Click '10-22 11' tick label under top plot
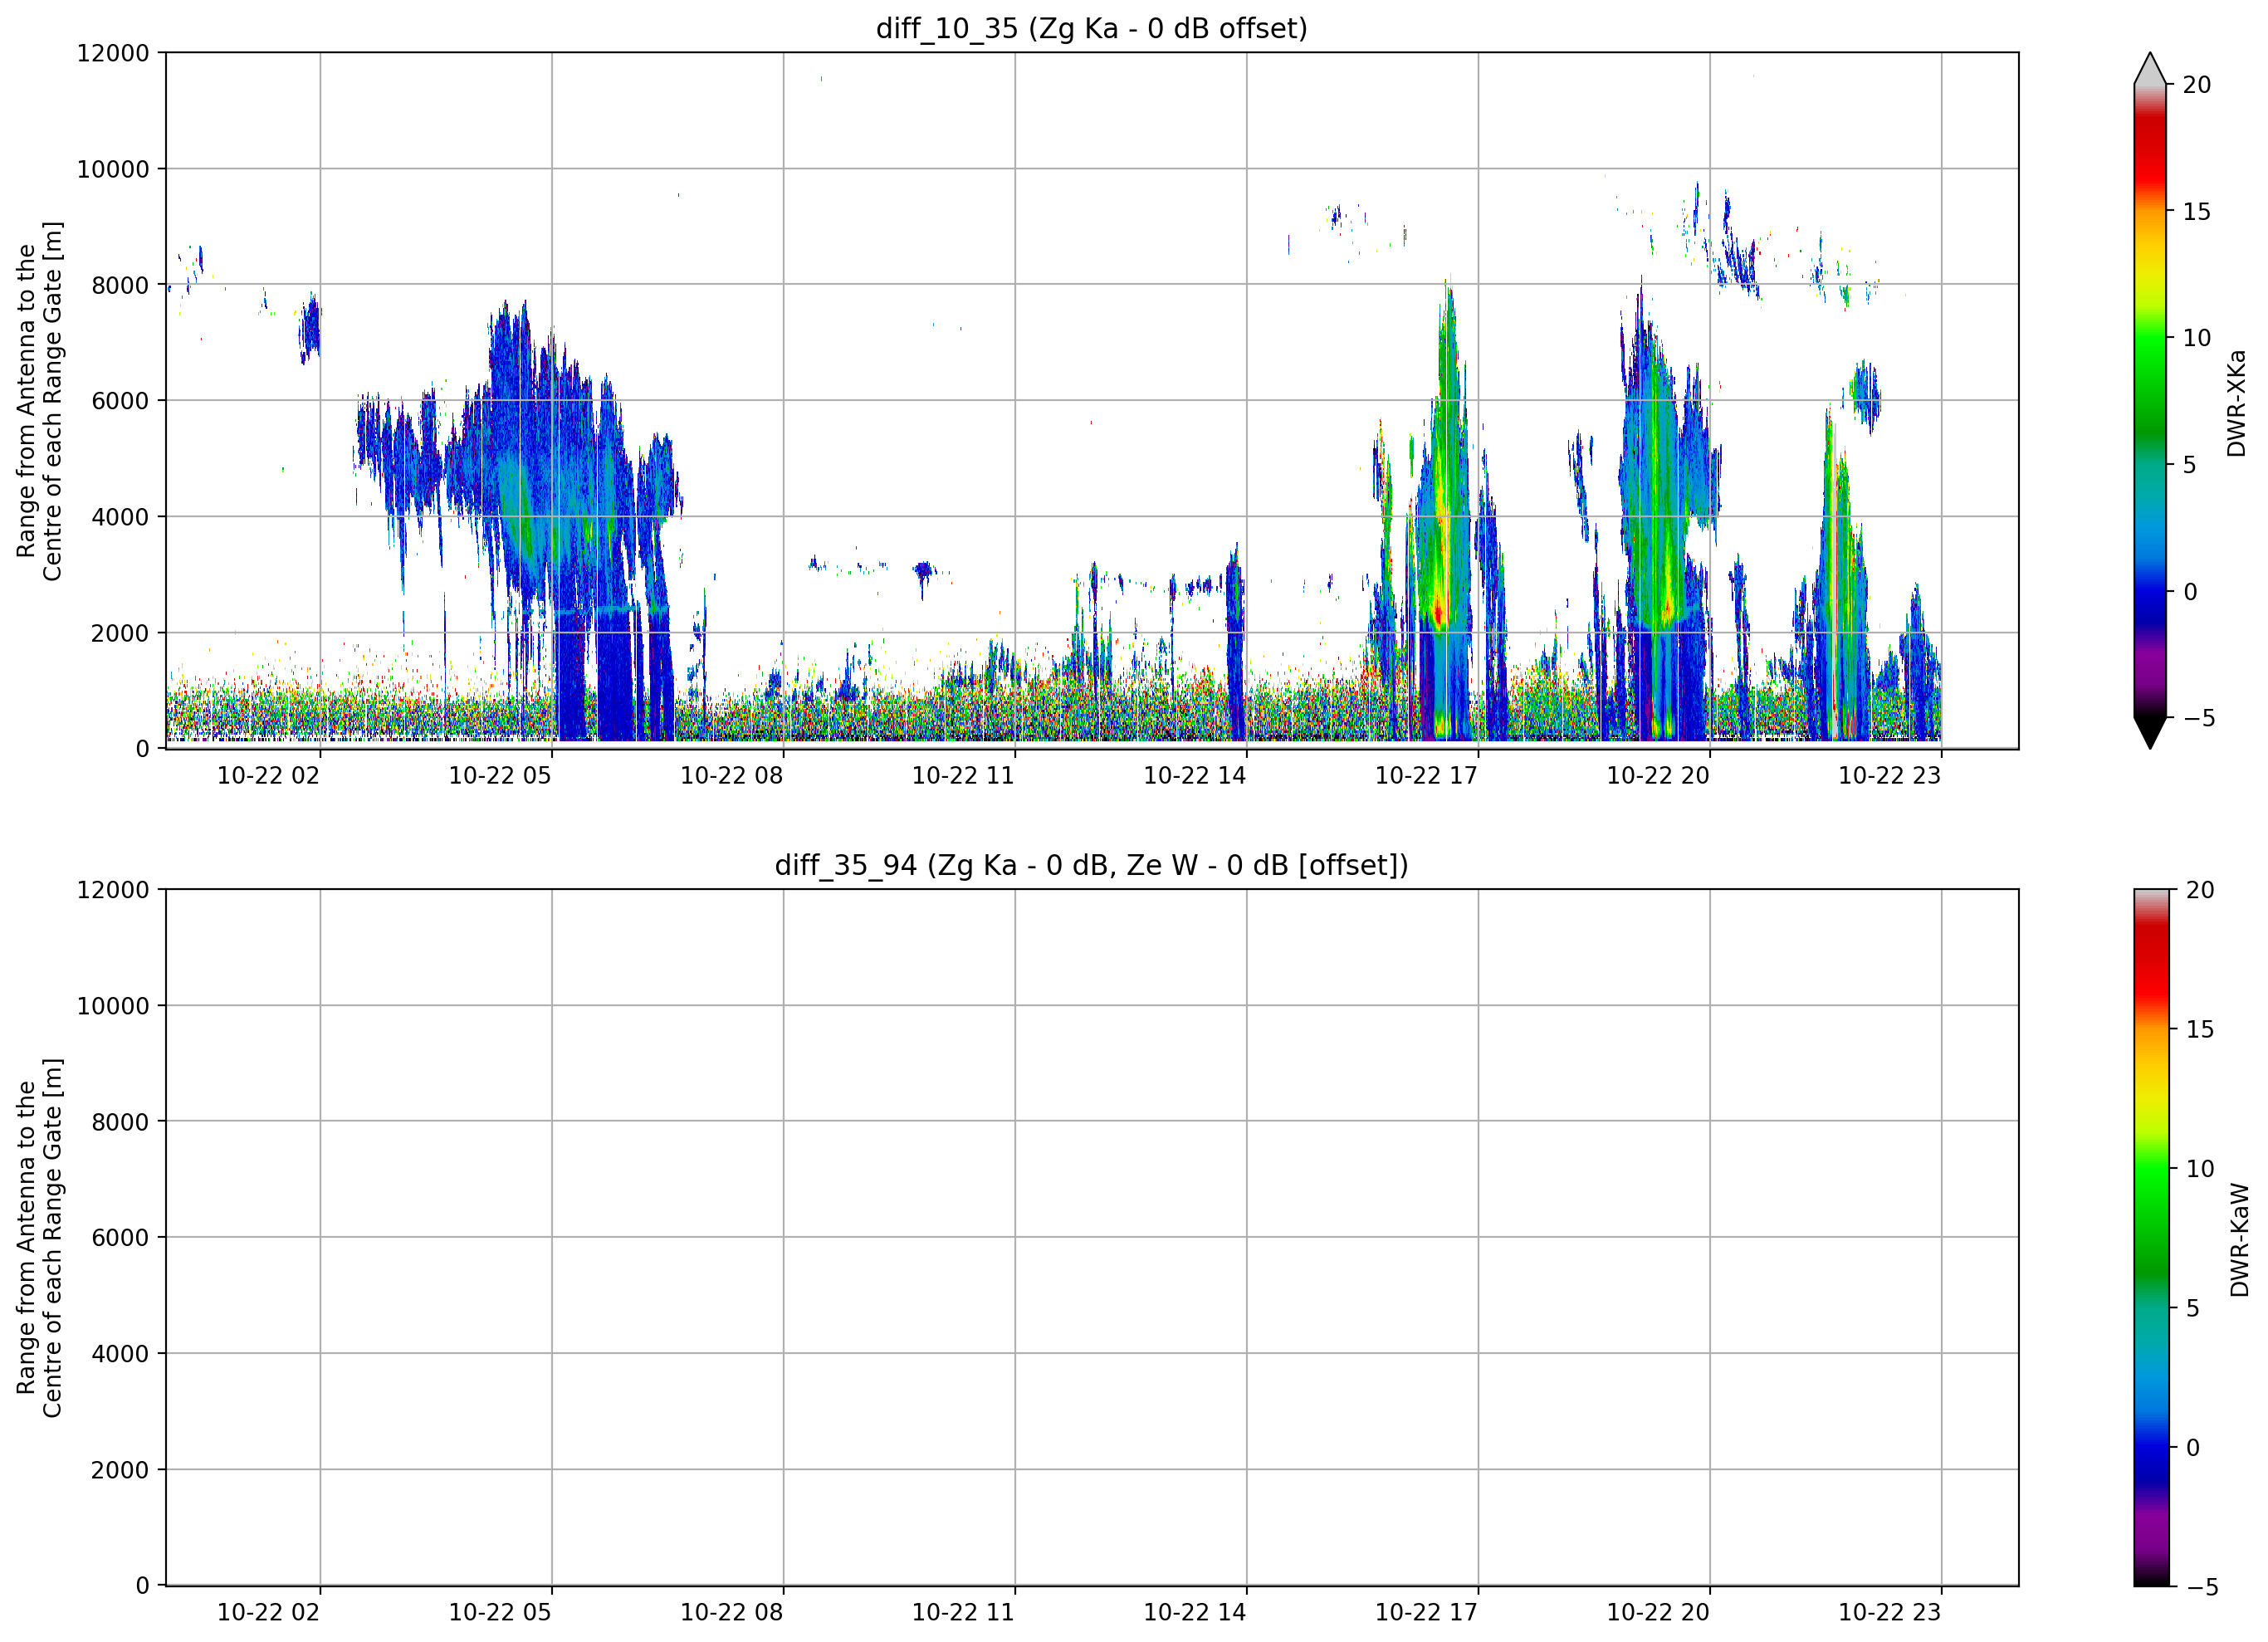Image resolution: width=2268 pixels, height=1642 pixels. (x=963, y=776)
